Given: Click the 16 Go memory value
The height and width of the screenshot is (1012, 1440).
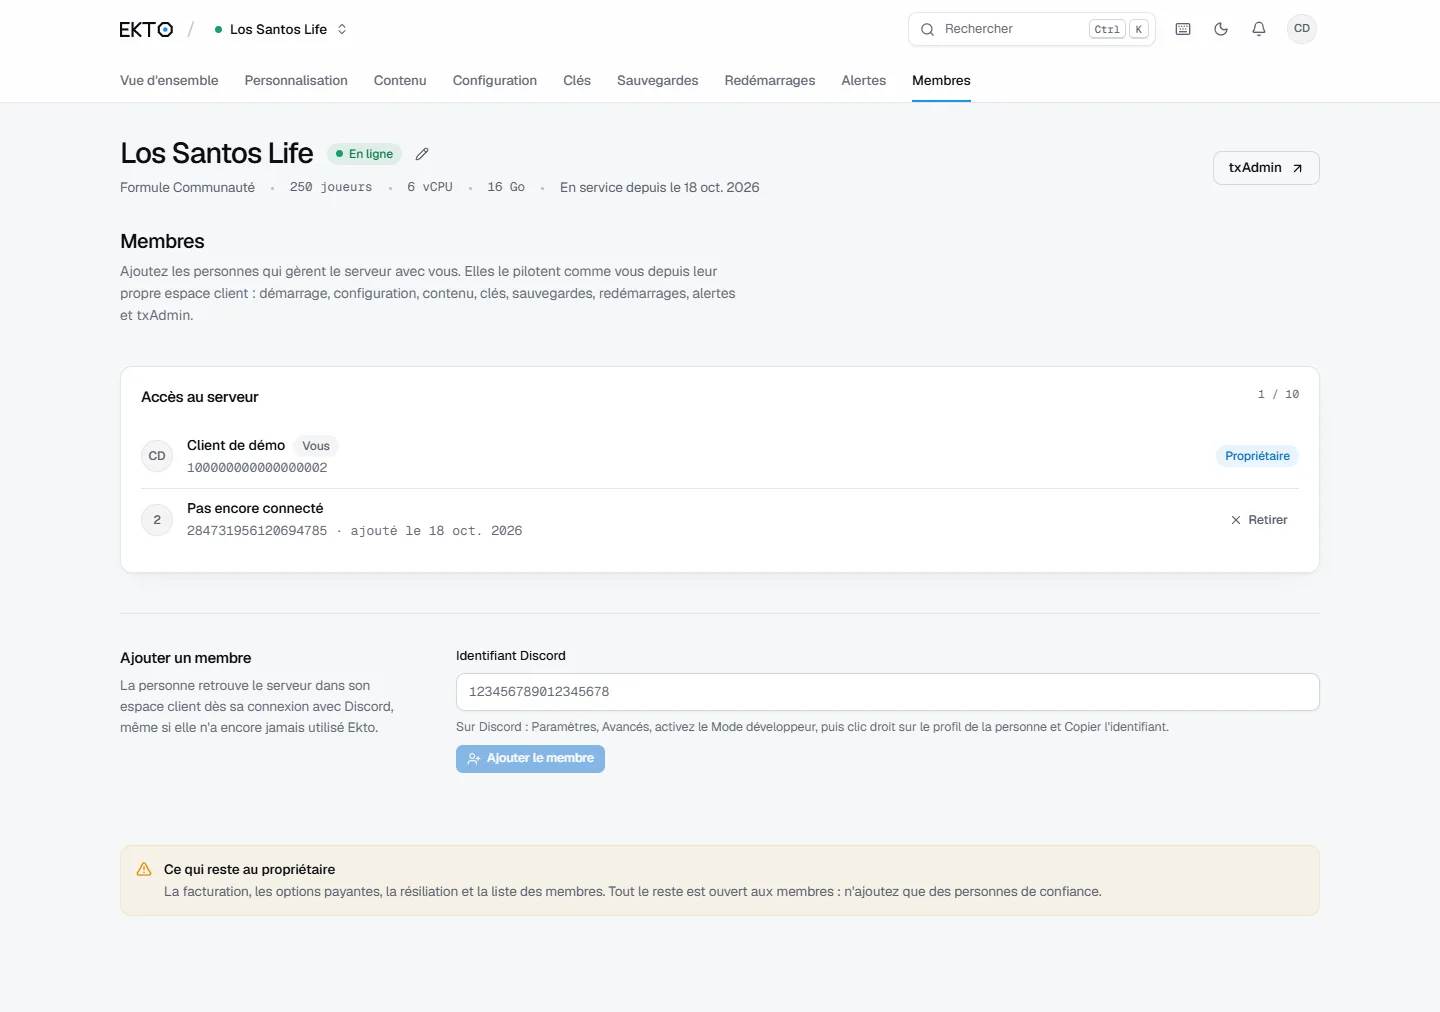Looking at the screenshot, I should [x=506, y=188].
